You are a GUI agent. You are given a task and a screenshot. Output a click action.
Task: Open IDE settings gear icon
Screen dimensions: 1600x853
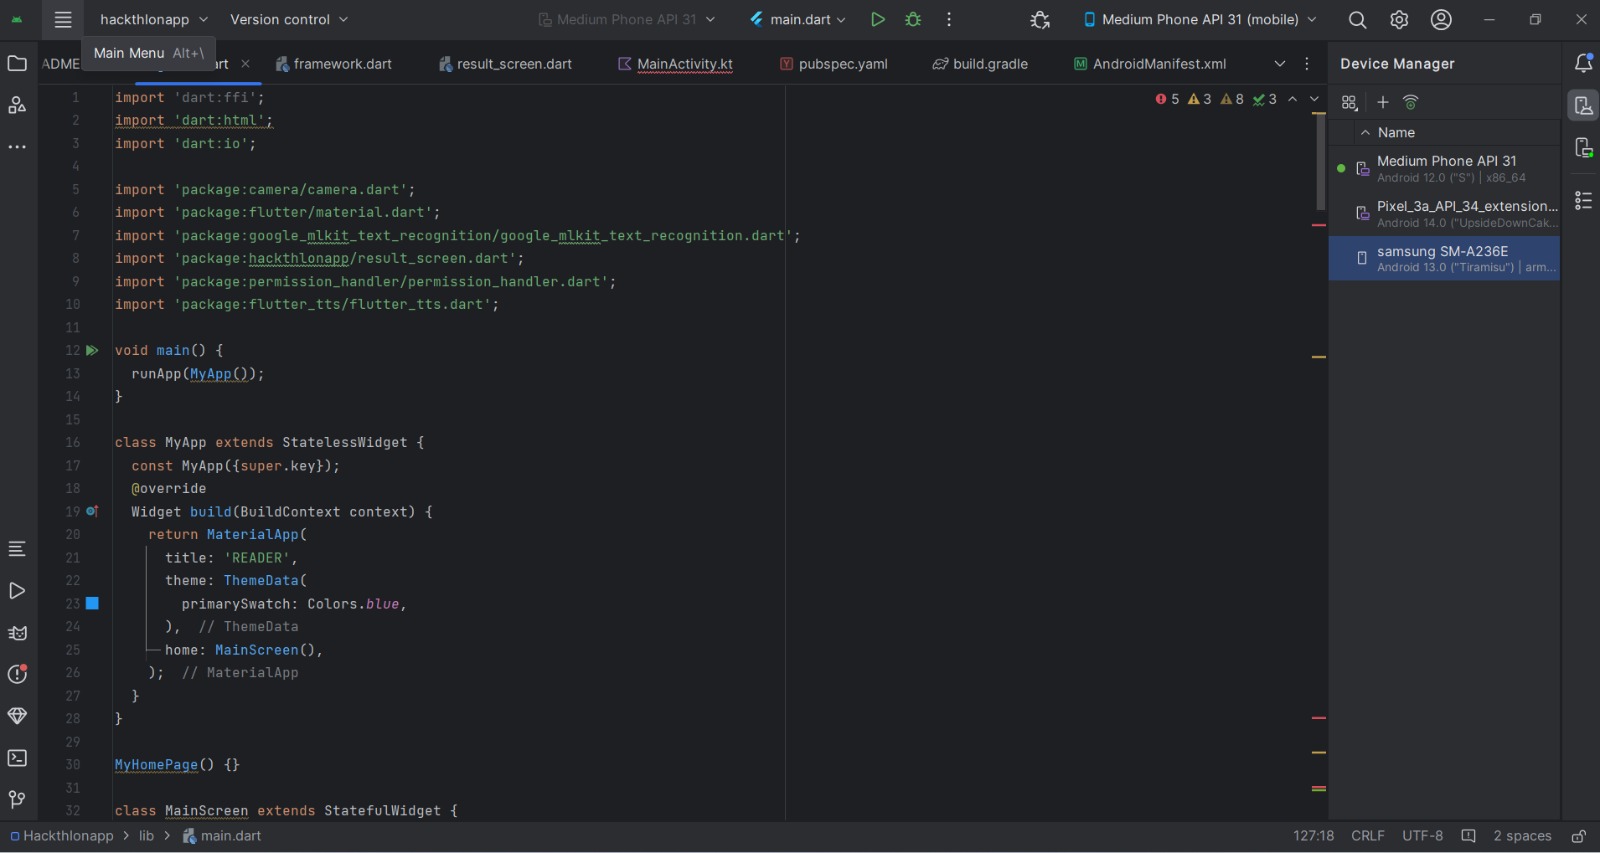tap(1399, 19)
